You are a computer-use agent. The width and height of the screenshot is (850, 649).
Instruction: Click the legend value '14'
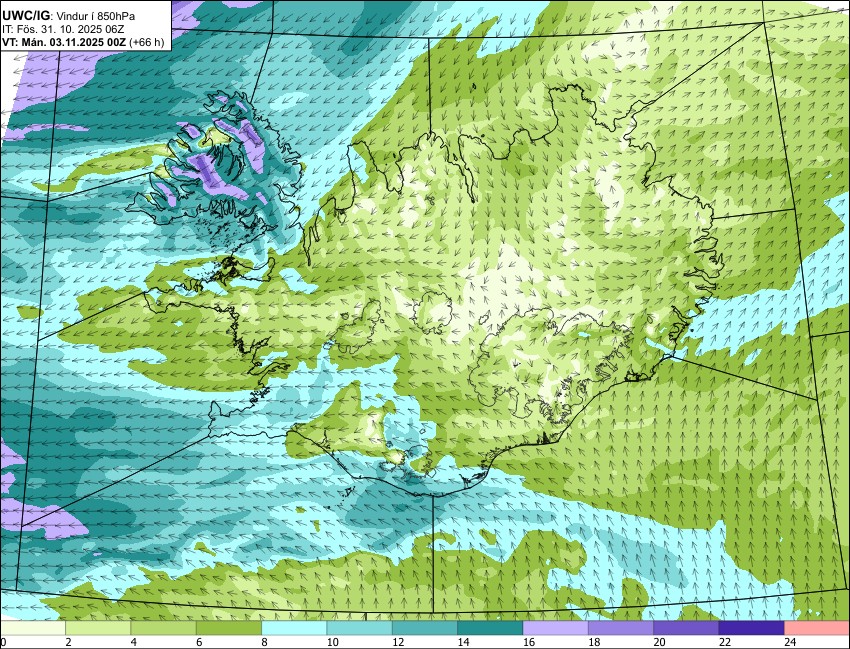tap(463, 642)
